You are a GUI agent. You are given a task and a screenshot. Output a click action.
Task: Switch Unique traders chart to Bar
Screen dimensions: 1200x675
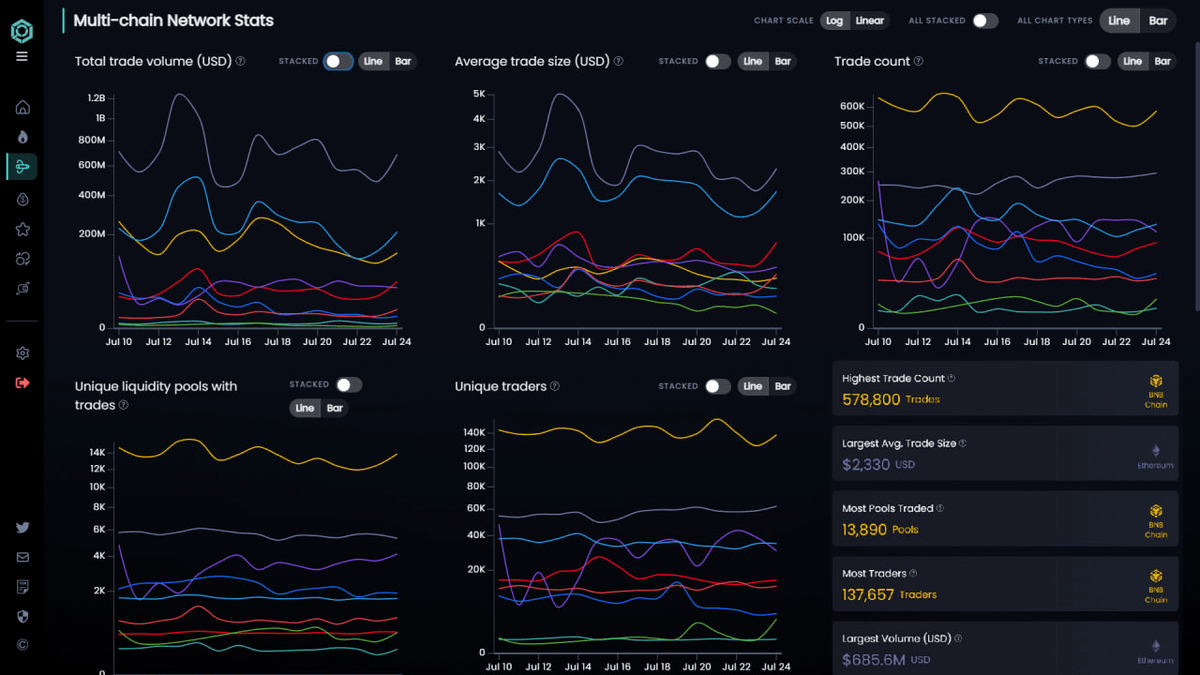pos(783,386)
